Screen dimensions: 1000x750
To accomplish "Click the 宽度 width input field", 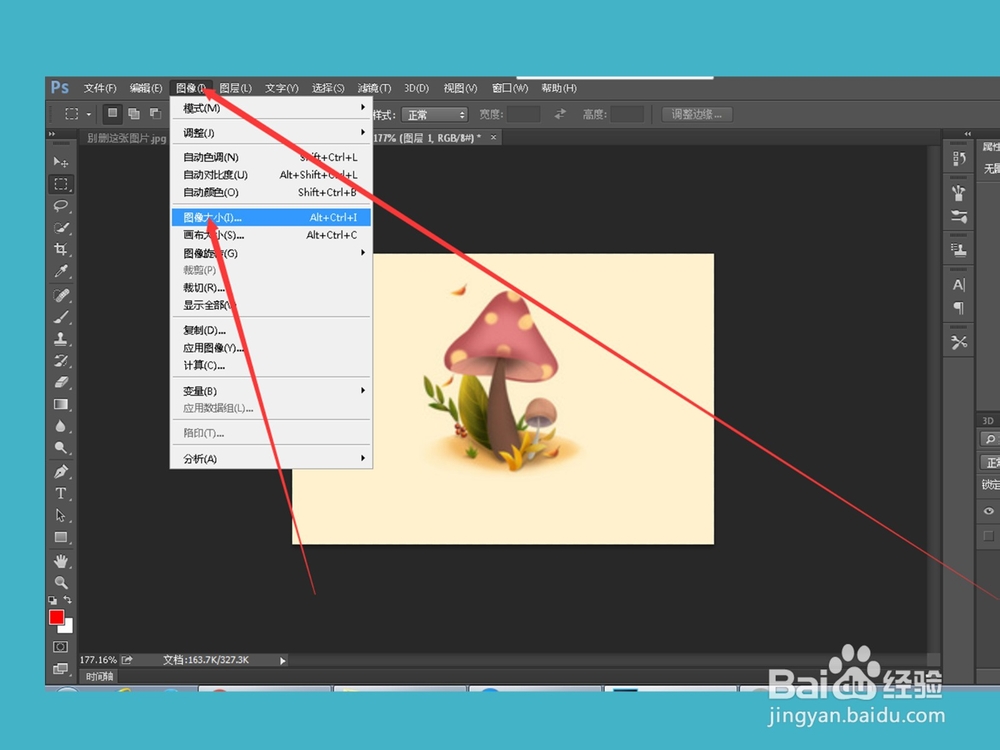I will [x=524, y=115].
